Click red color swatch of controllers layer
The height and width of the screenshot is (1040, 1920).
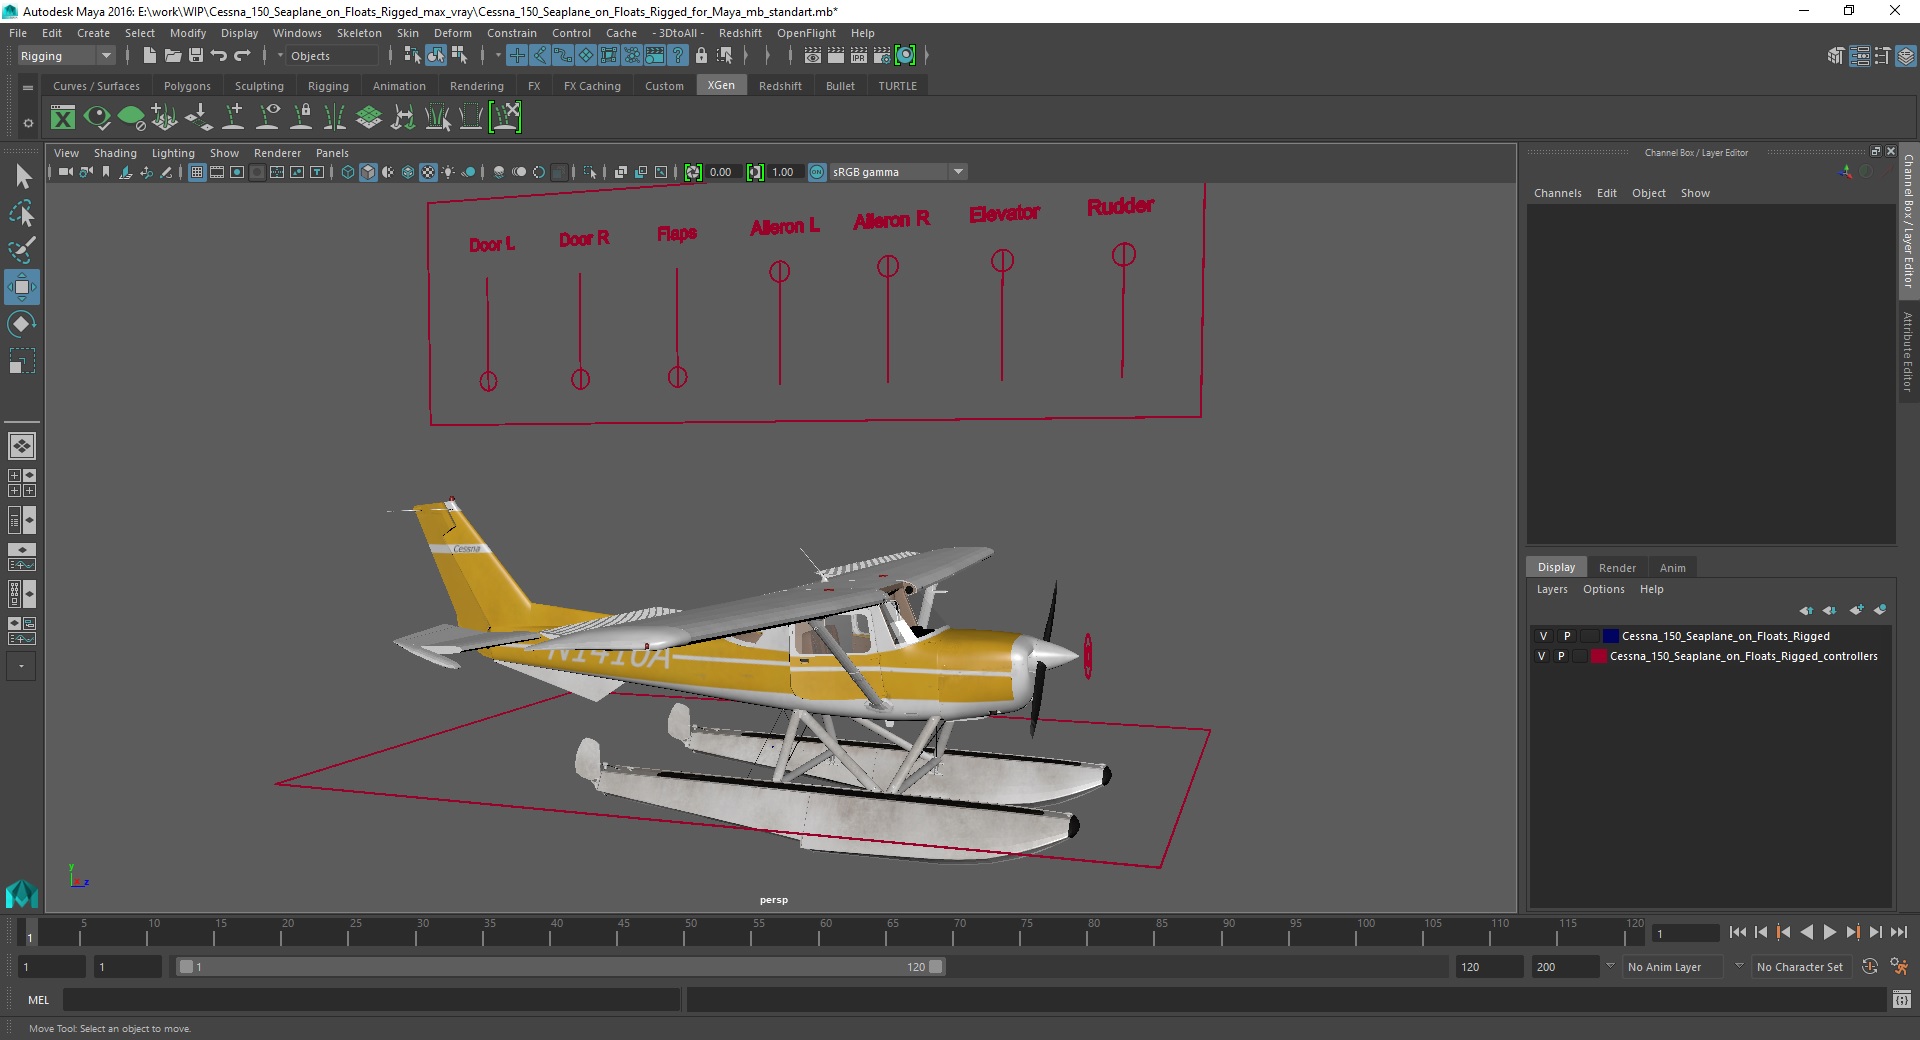coord(1598,656)
